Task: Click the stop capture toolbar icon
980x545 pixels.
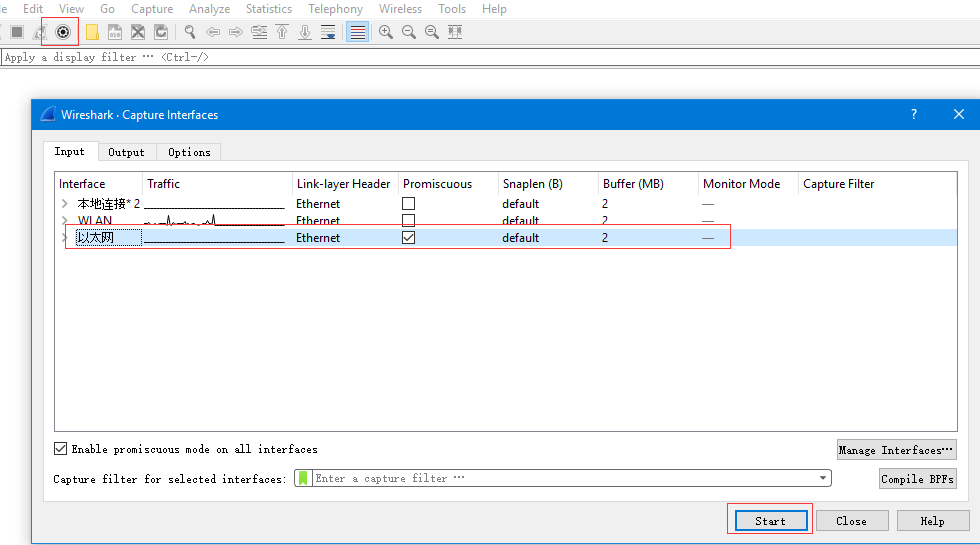Action: 17,32
